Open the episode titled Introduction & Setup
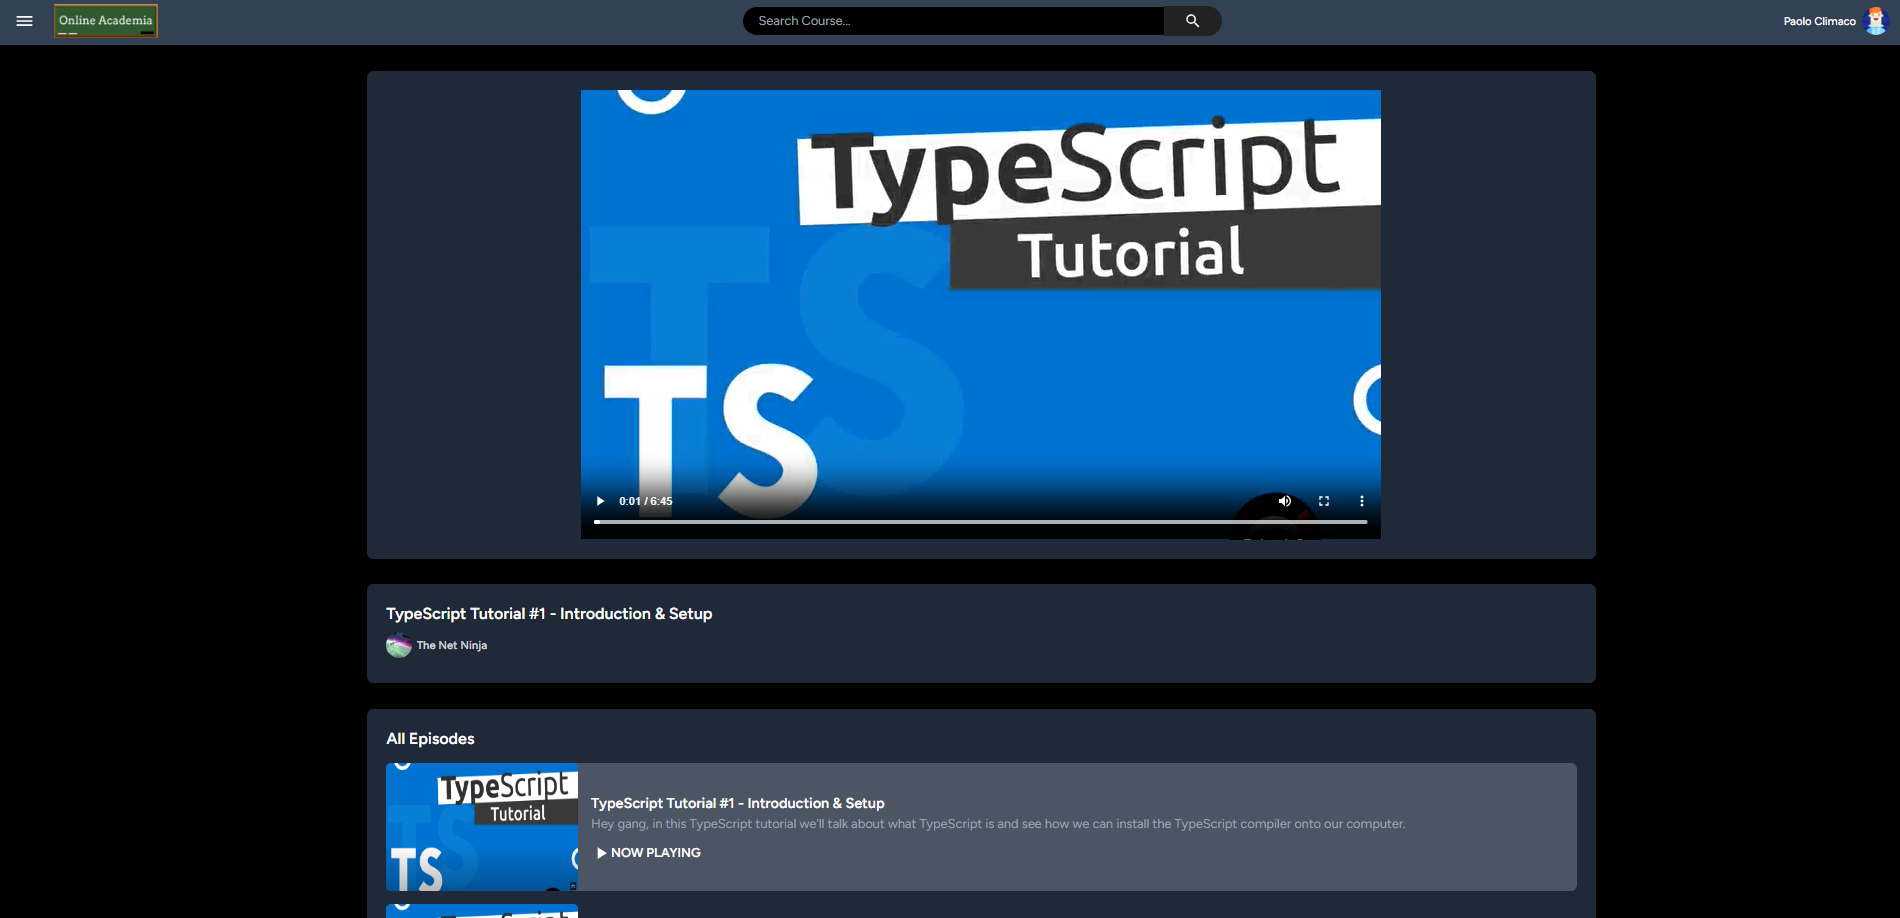This screenshot has width=1900, height=918. (x=738, y=803)
